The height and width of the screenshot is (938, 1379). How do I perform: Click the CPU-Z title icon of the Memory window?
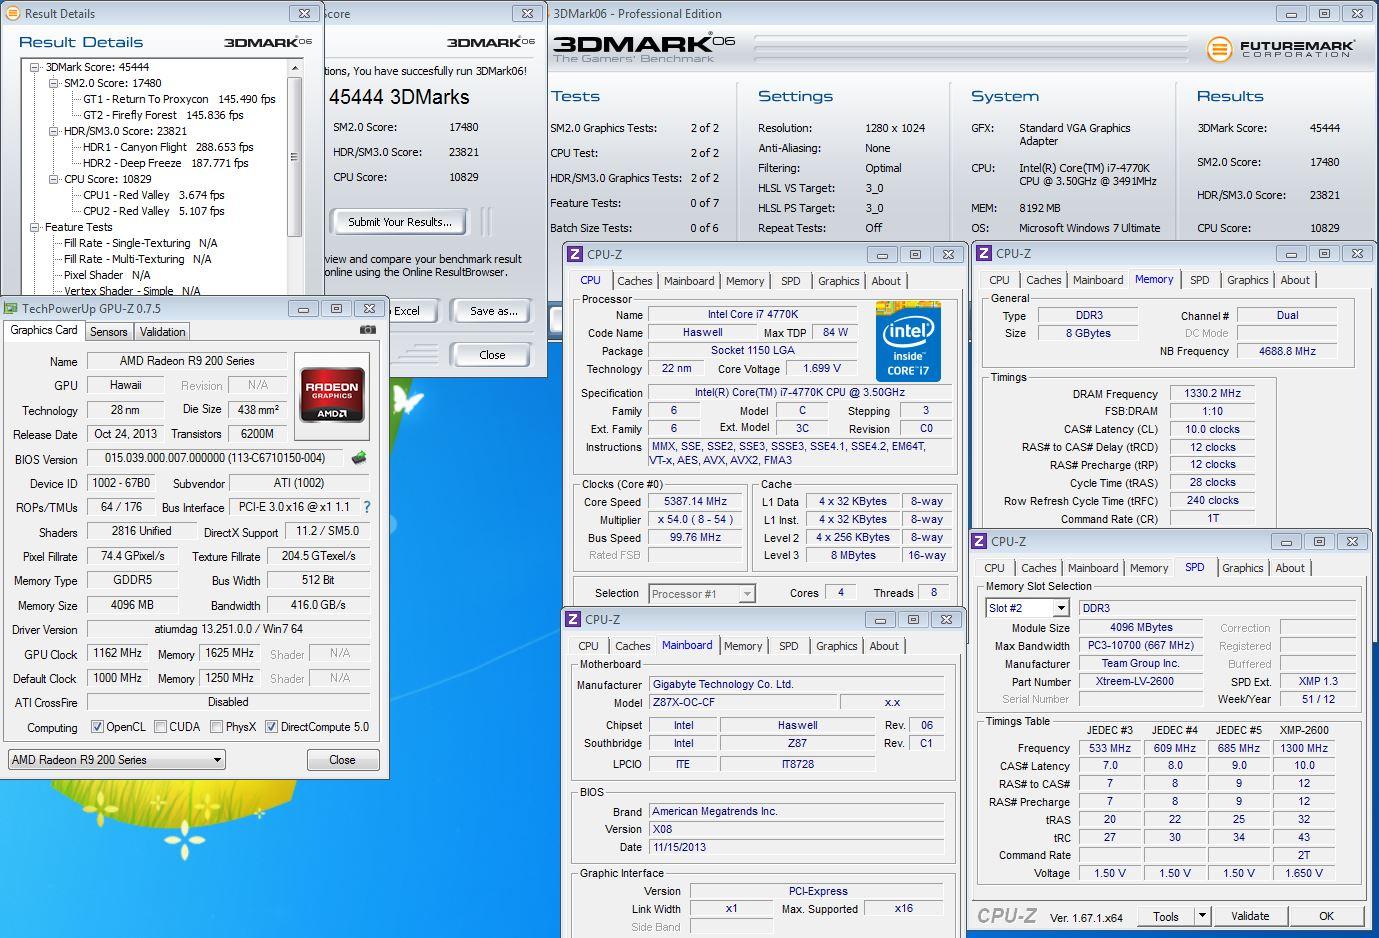[984, 254]
